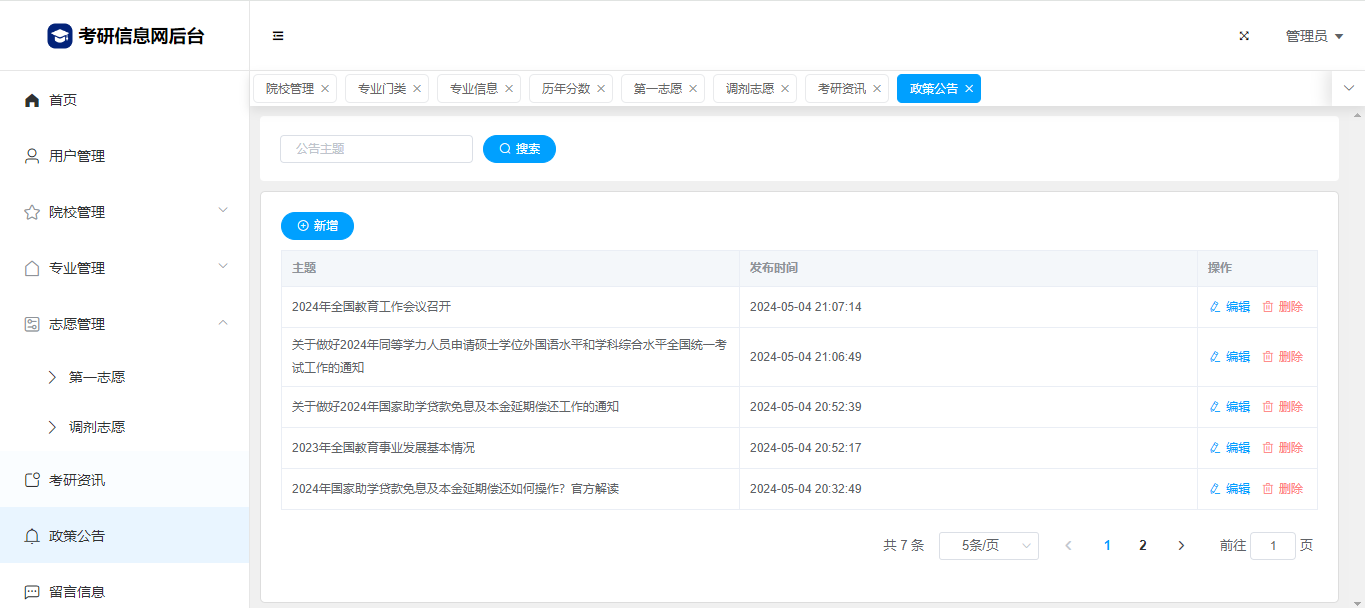Select 调剂志愿 in the sidebar
The width and height of the screenshot is (1365, 608).
click(97, 427)
